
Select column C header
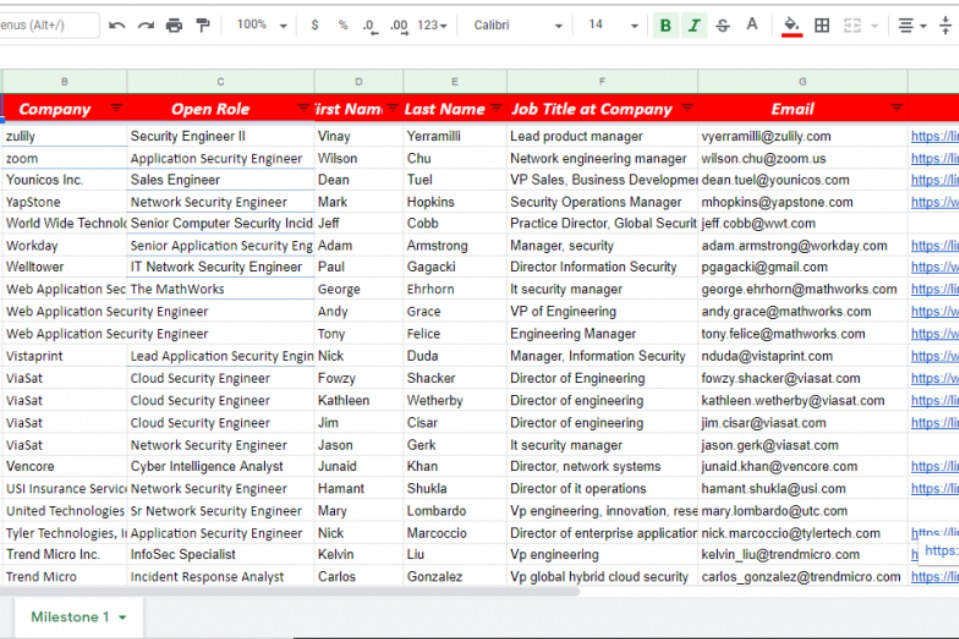[x=221, y=81]
